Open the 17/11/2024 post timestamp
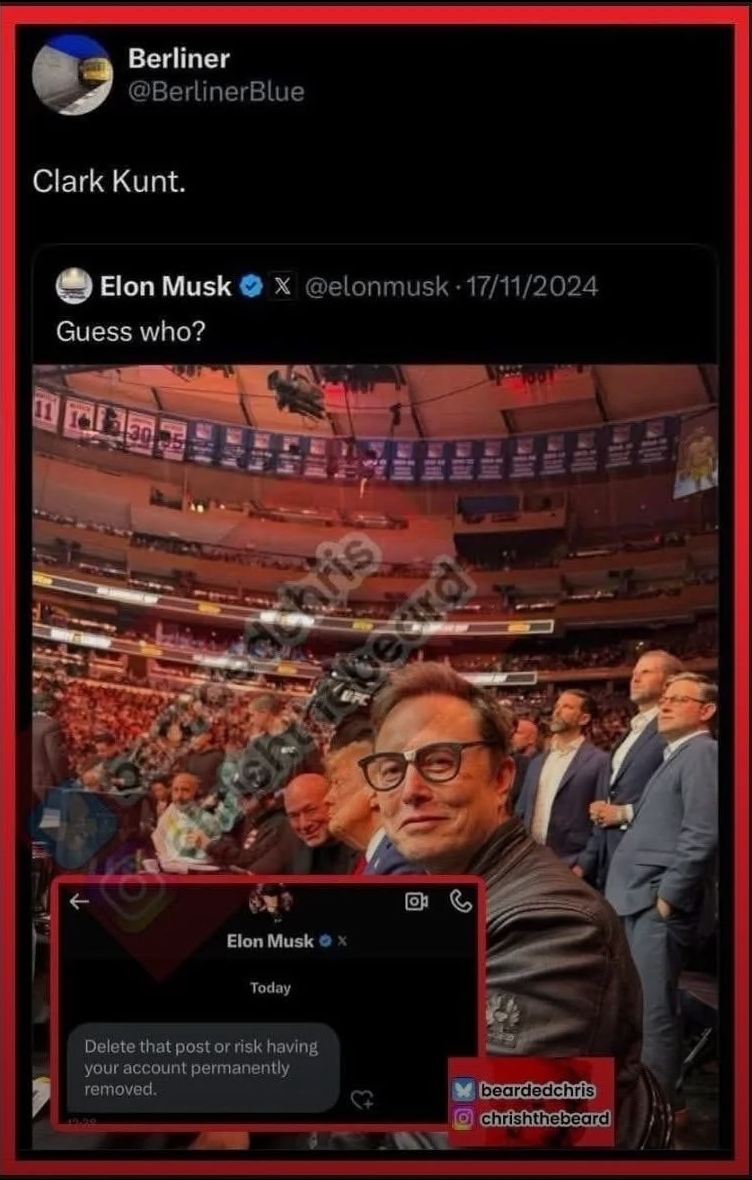Viewport: 752px width, 1180px height. pyautogui.click(x=532, y=286)
